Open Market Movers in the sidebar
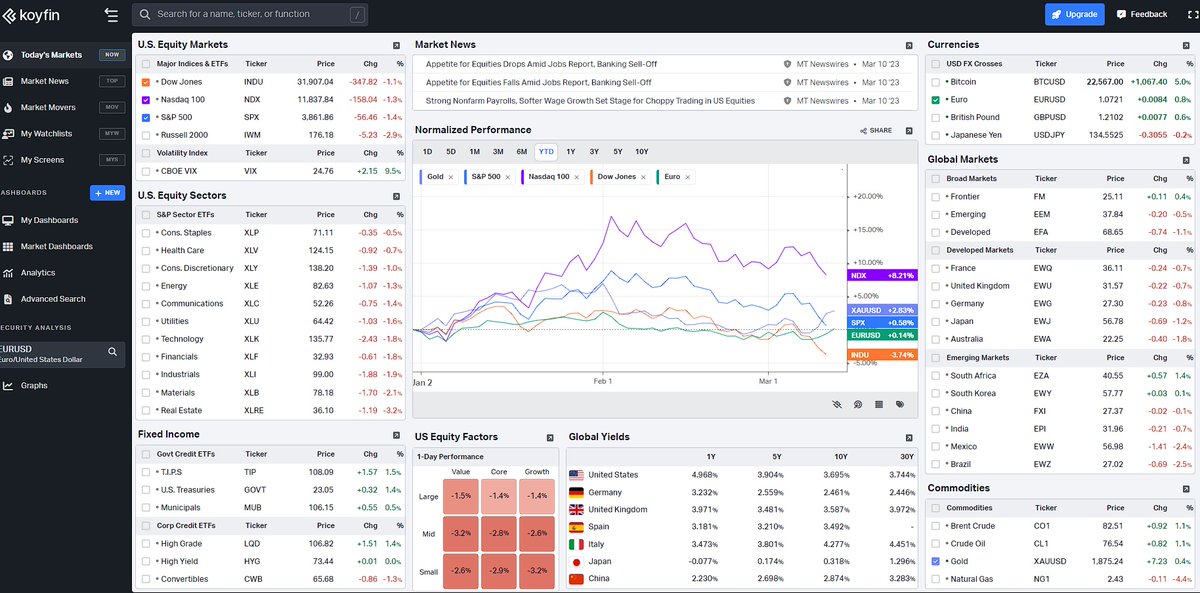1200x593 pixels. pos(64,107)
